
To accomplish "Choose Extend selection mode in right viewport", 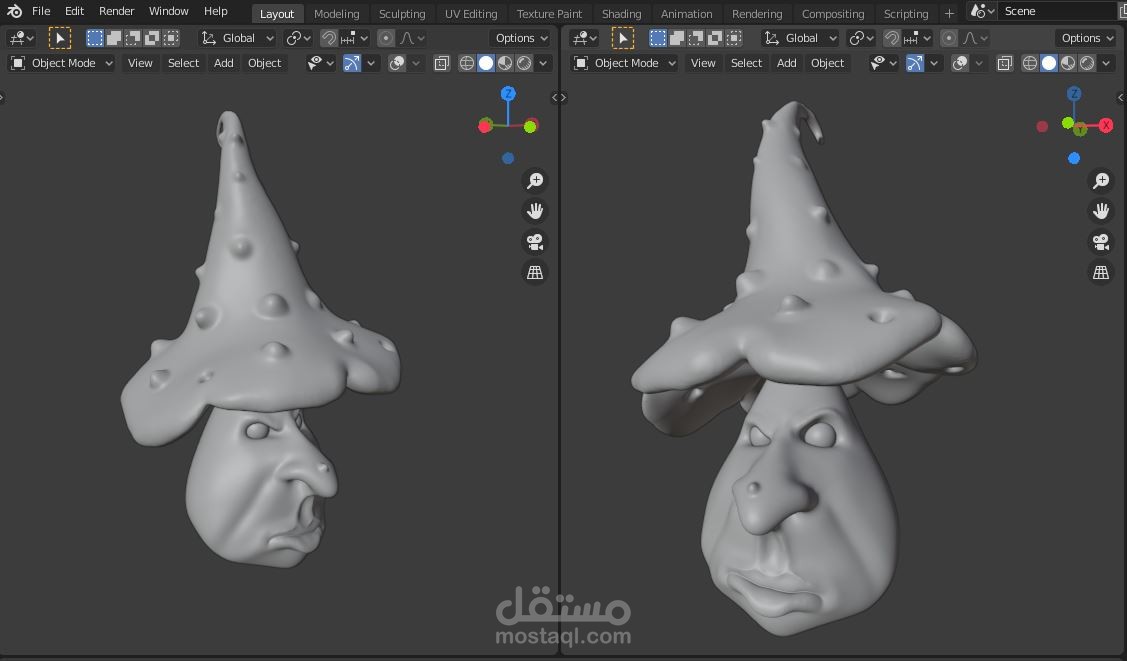I will tap(676, 38).
